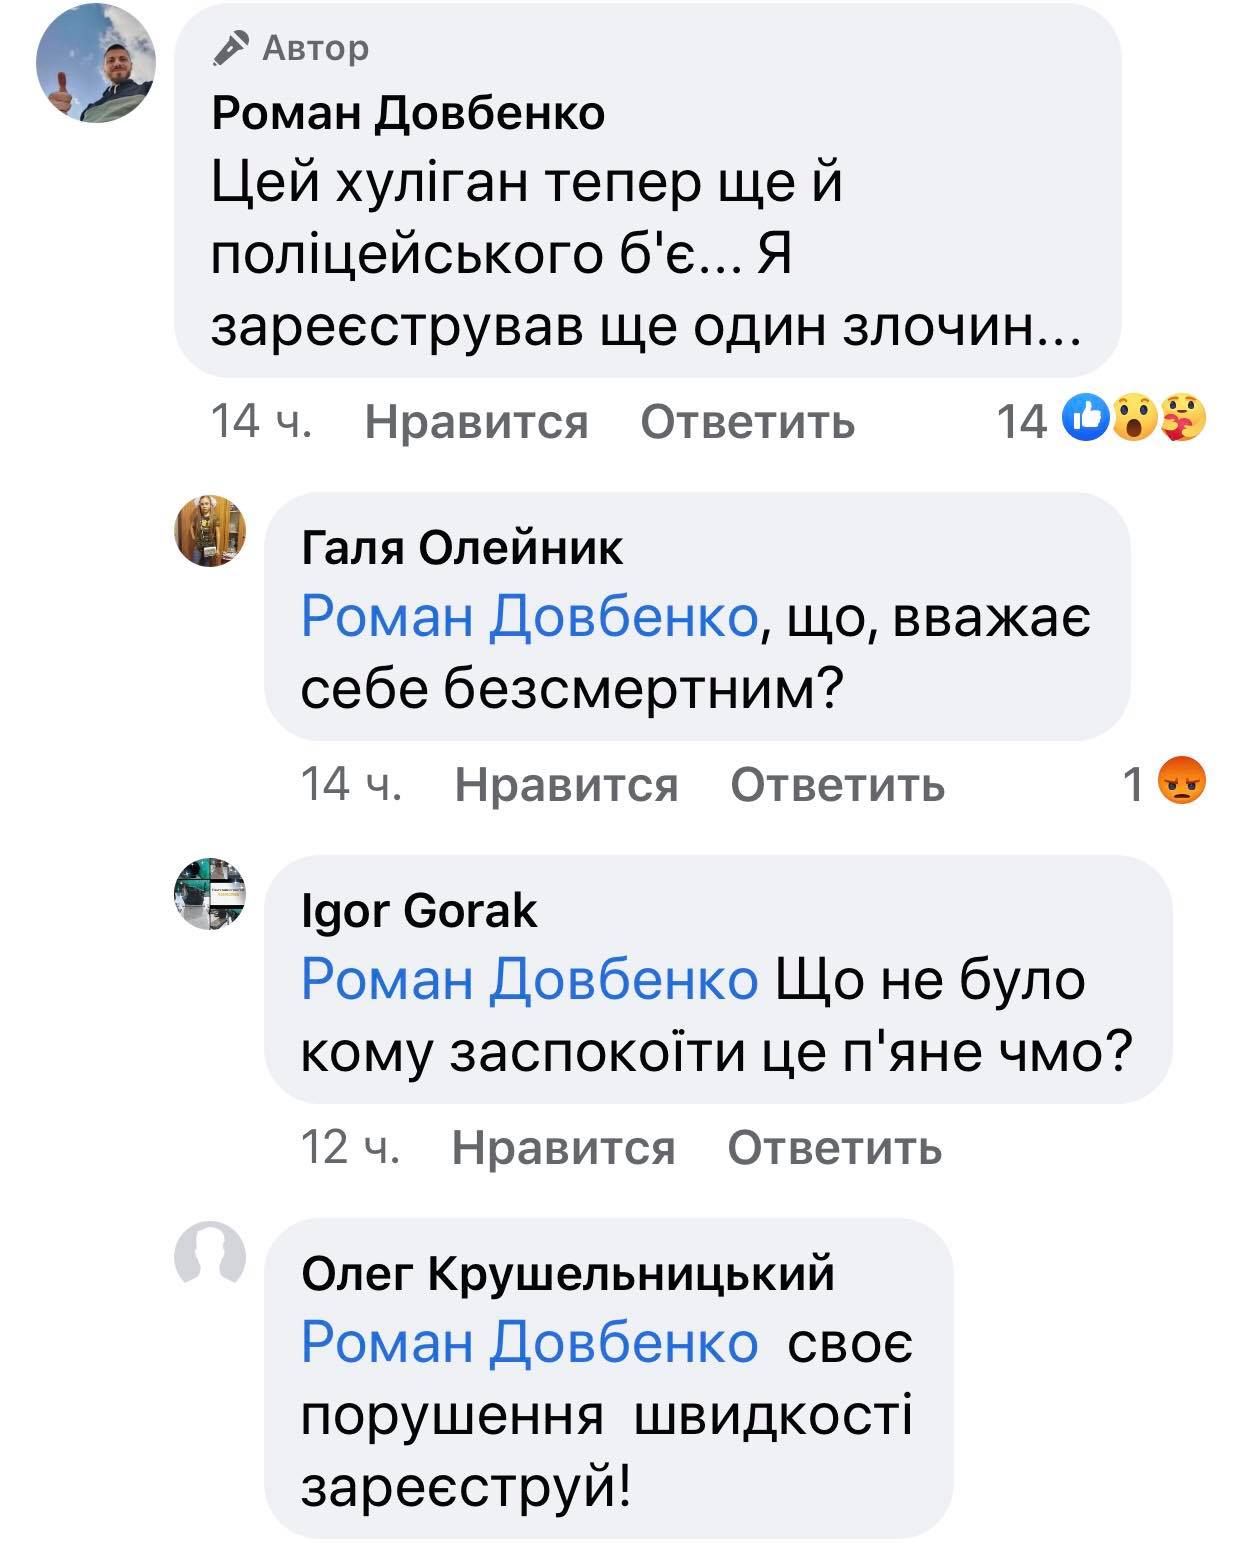
Task: Click Роман Довбенко mention in Igor Gorak's reply
Action: pyautogui.click(x=529, y=978)
